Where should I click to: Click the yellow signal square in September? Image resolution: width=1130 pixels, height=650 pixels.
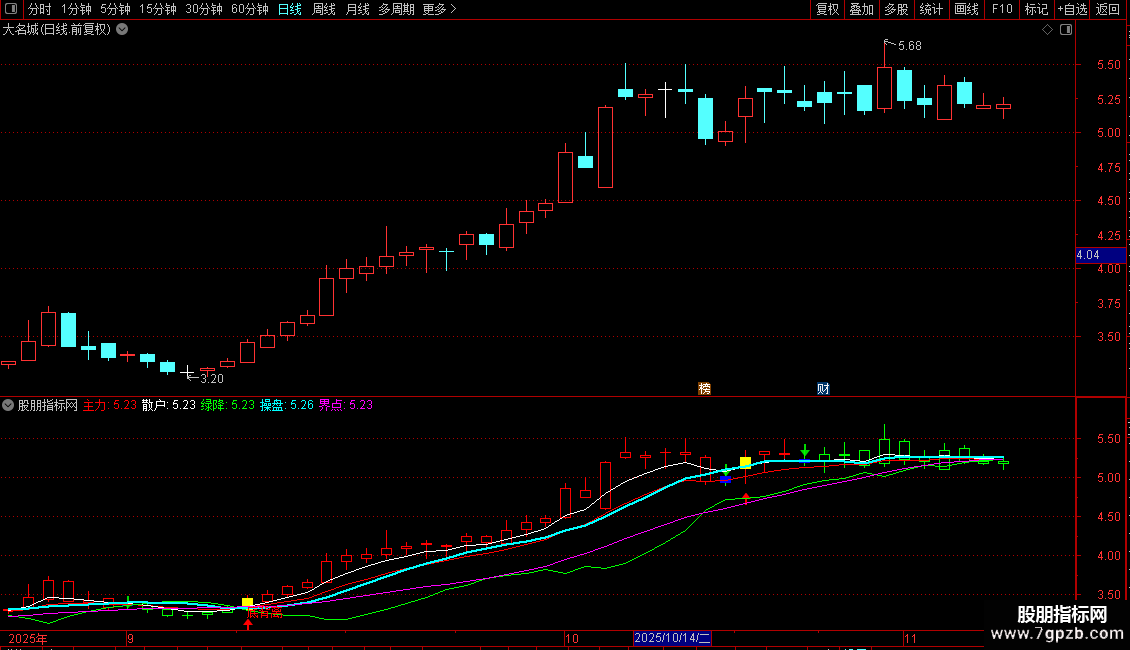[247, 602]
